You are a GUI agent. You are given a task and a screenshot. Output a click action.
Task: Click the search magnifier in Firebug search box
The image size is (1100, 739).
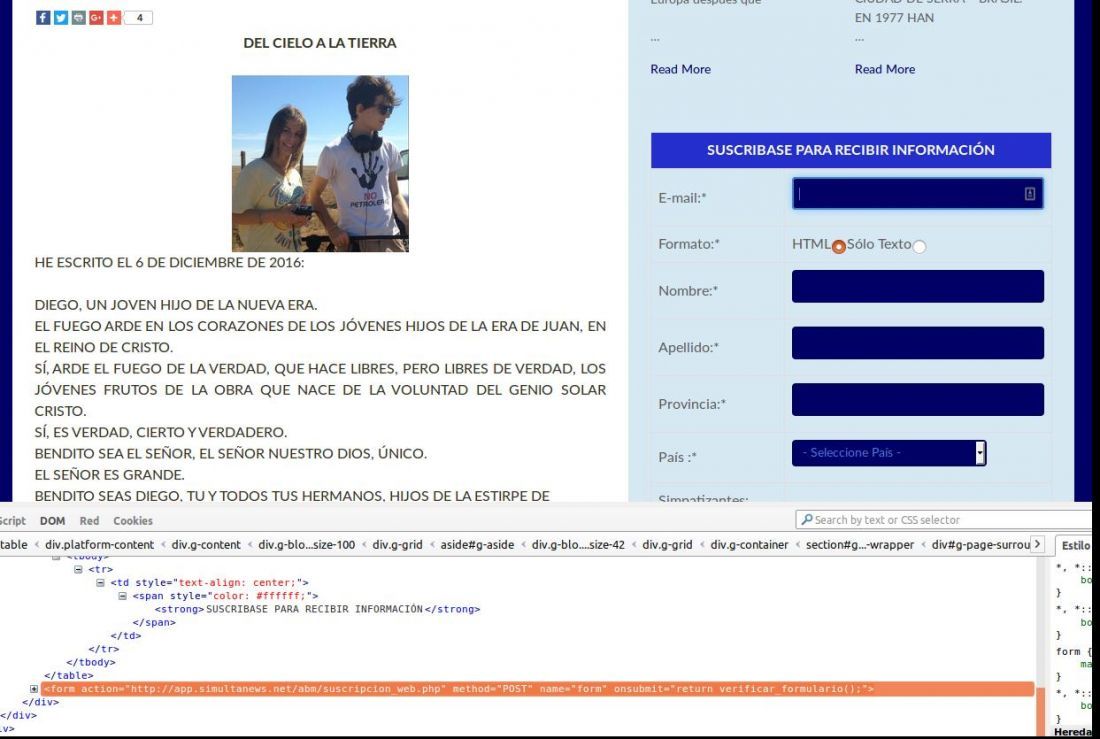pos(807,519)
